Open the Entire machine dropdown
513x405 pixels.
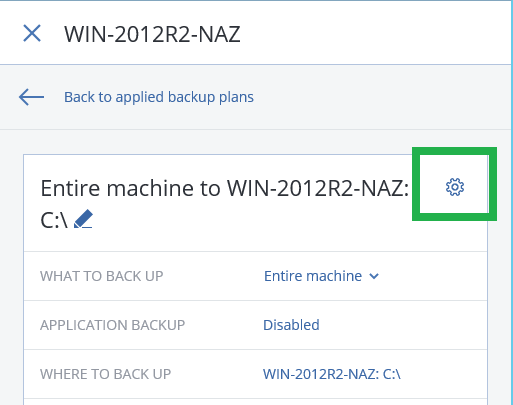321,276
